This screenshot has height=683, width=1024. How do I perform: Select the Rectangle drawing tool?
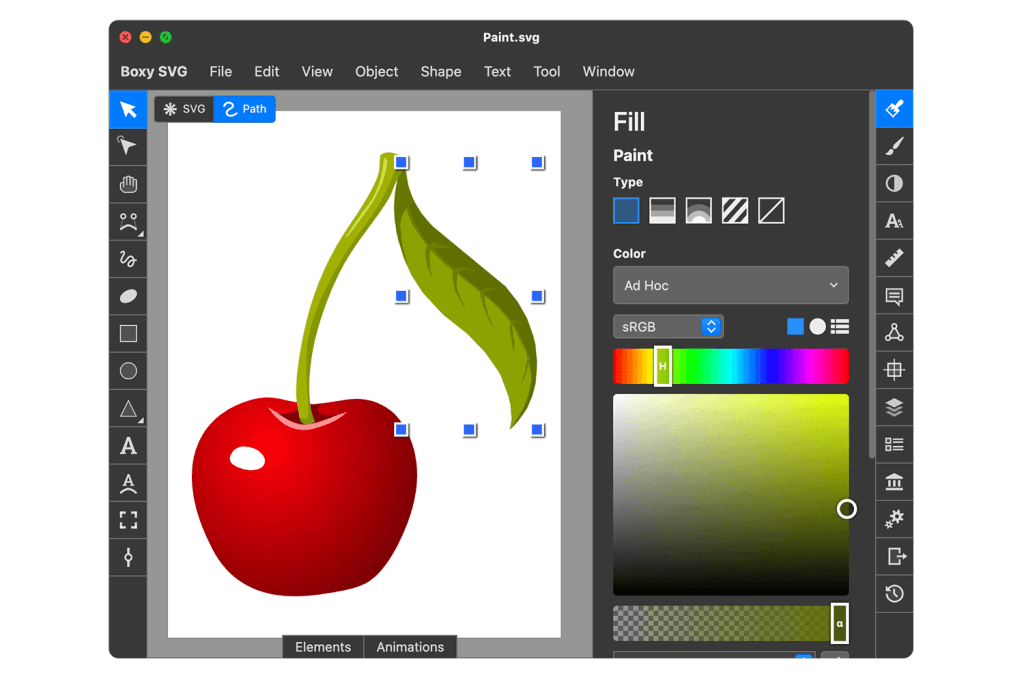click(x=128, y=333)
